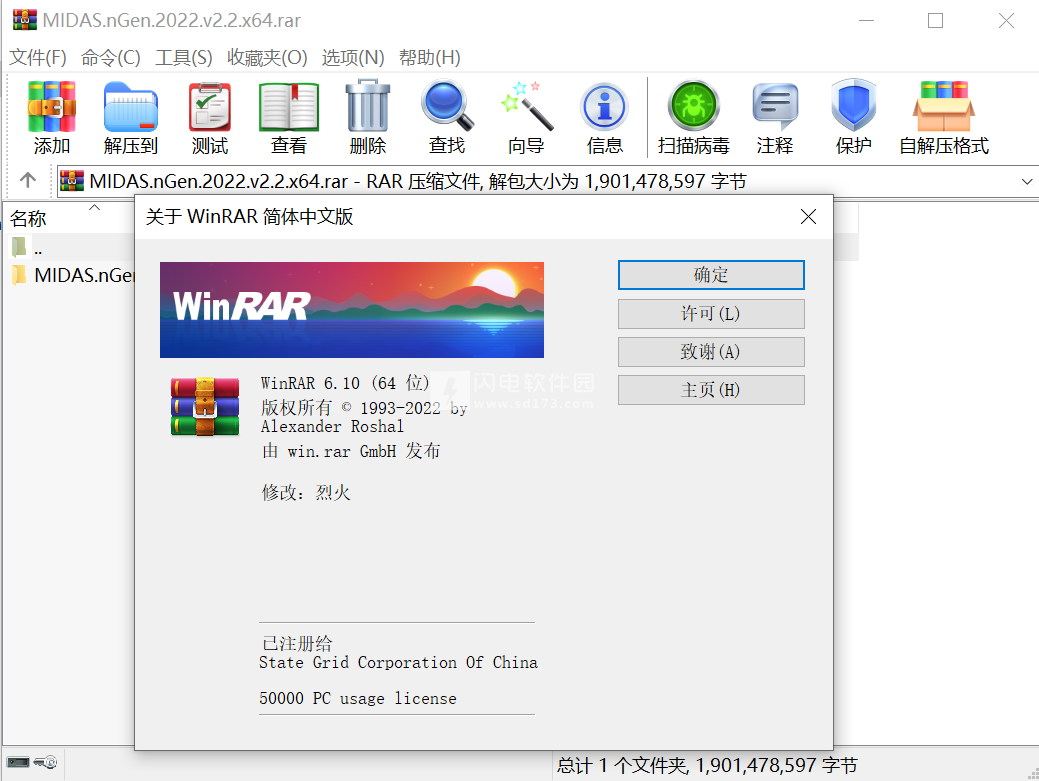Go up one folder level arrow
The height and width of the screenshot is (781, 1039).
pos(28,180)
